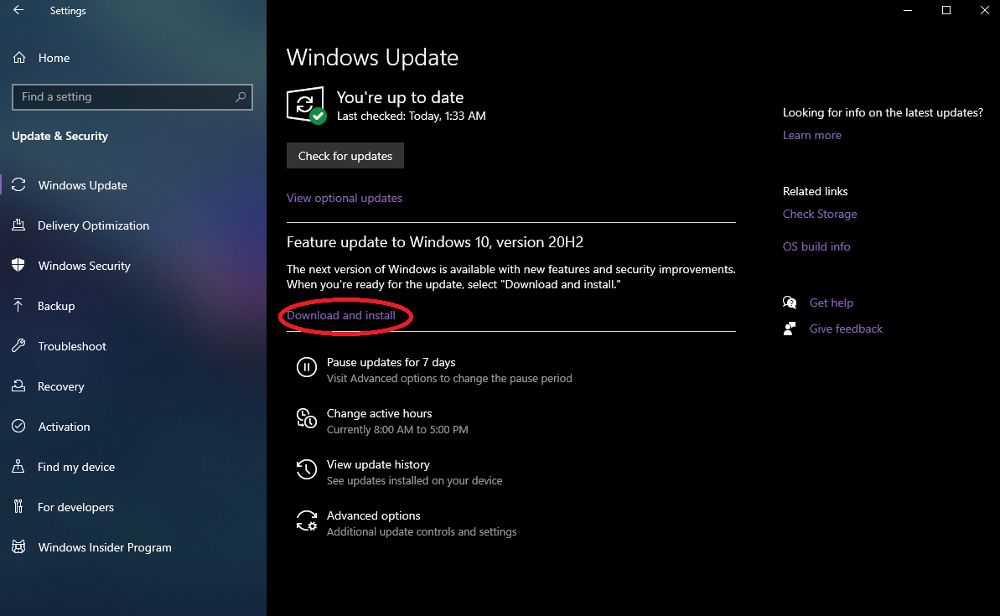Click the Advanced options gear icon
The width and height of the screenshot is (1000, 616).
306,522
